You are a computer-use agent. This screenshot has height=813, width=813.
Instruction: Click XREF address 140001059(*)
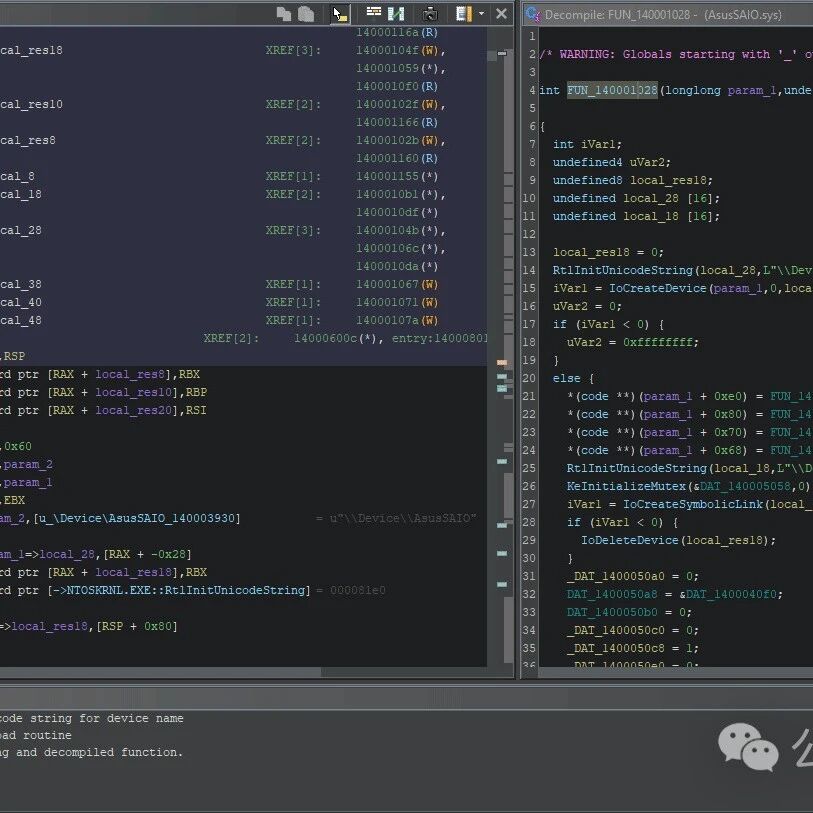(397, 68)
